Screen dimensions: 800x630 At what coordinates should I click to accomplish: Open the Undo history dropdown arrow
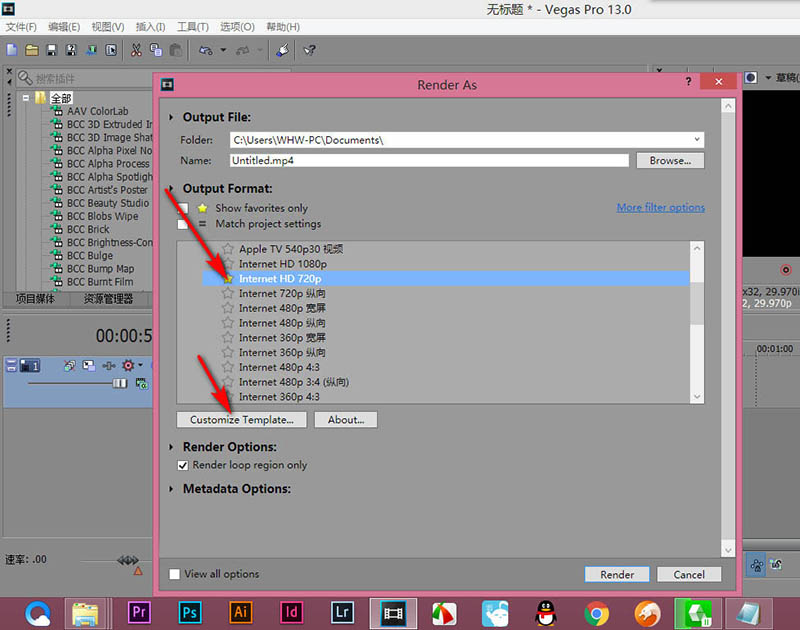tap(223, 50)
